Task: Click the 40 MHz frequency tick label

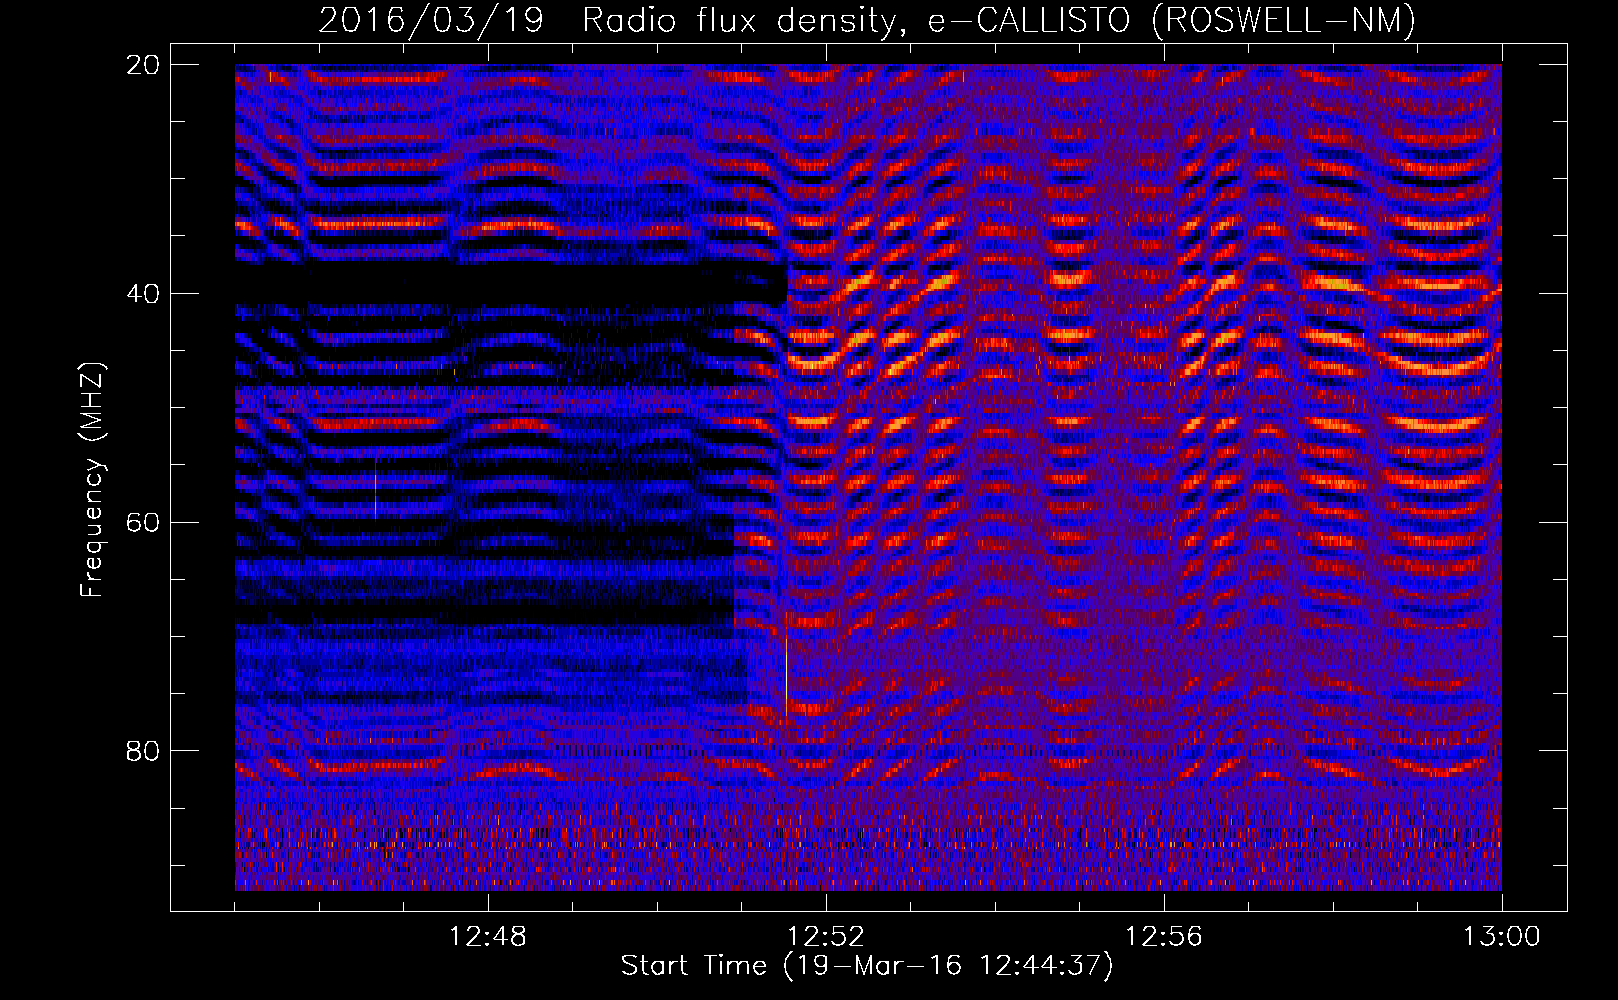Action: tap(143, 293)
